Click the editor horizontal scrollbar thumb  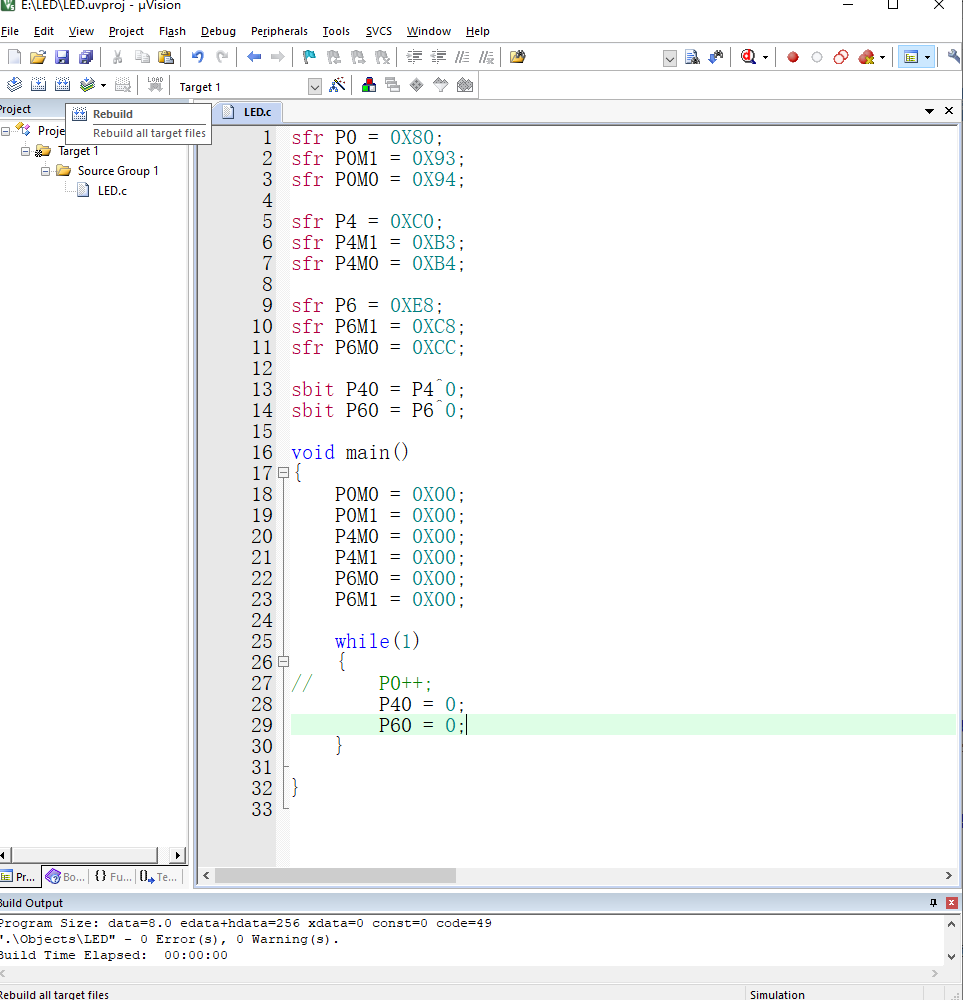pyautogui.click(x=335, y=876)
